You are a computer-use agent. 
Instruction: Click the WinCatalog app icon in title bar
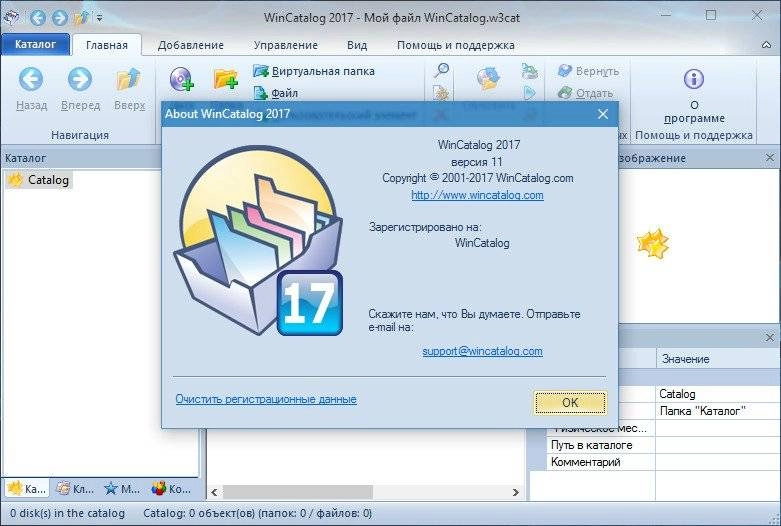[x=11, y=18]
